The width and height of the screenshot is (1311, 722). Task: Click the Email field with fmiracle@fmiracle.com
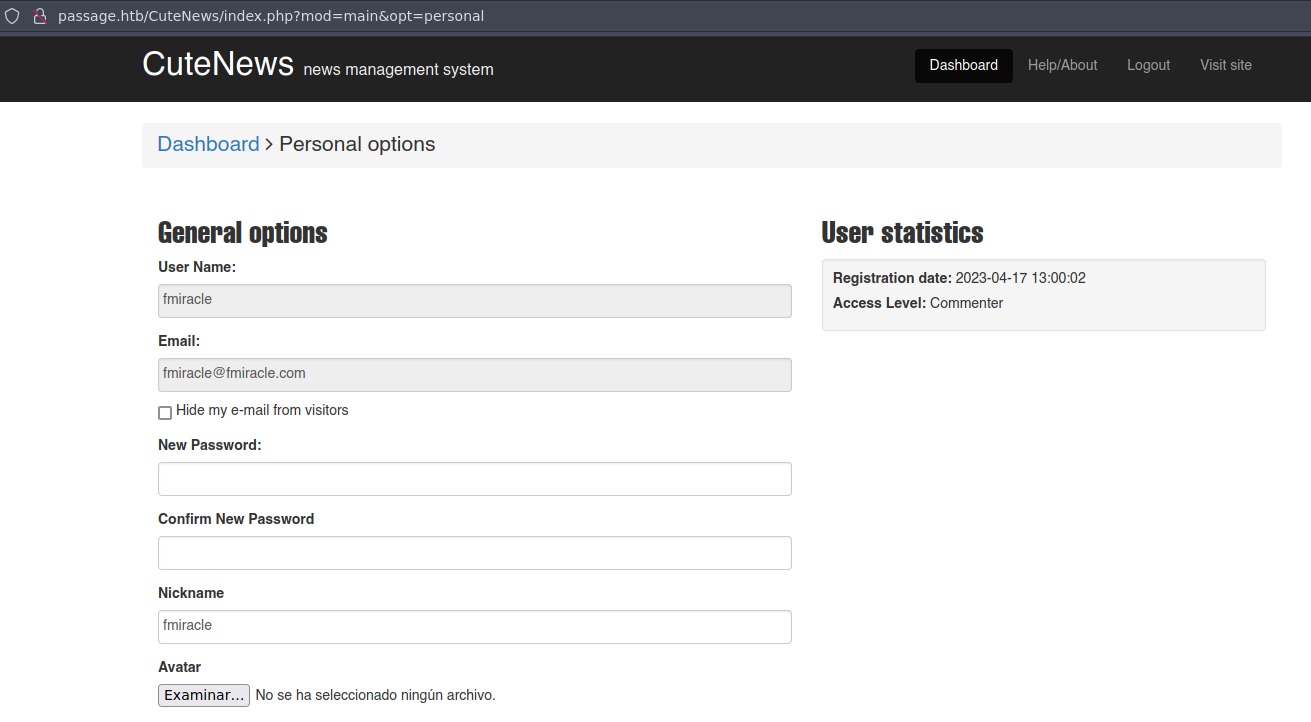(x=475, y=375)
